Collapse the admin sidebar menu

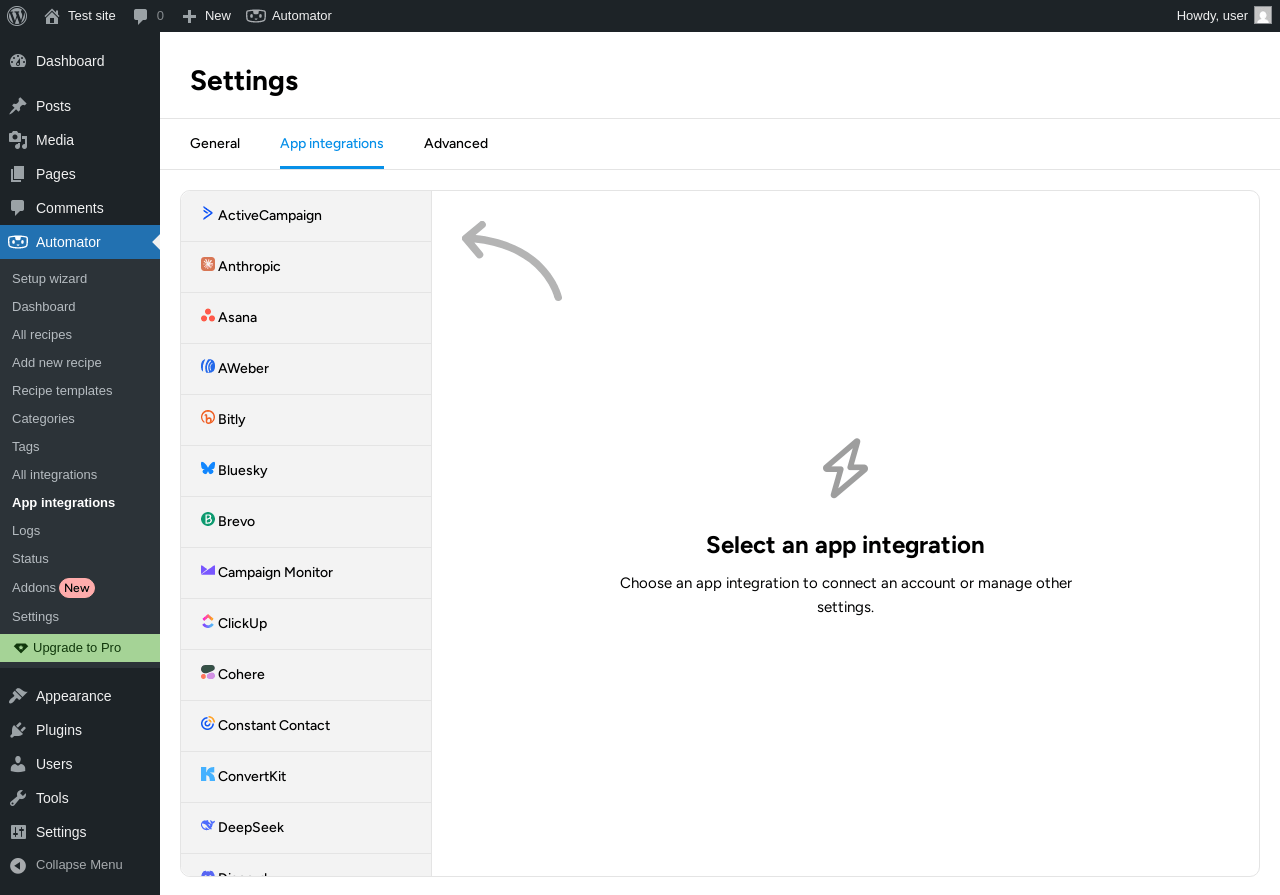tap(79, 865)
